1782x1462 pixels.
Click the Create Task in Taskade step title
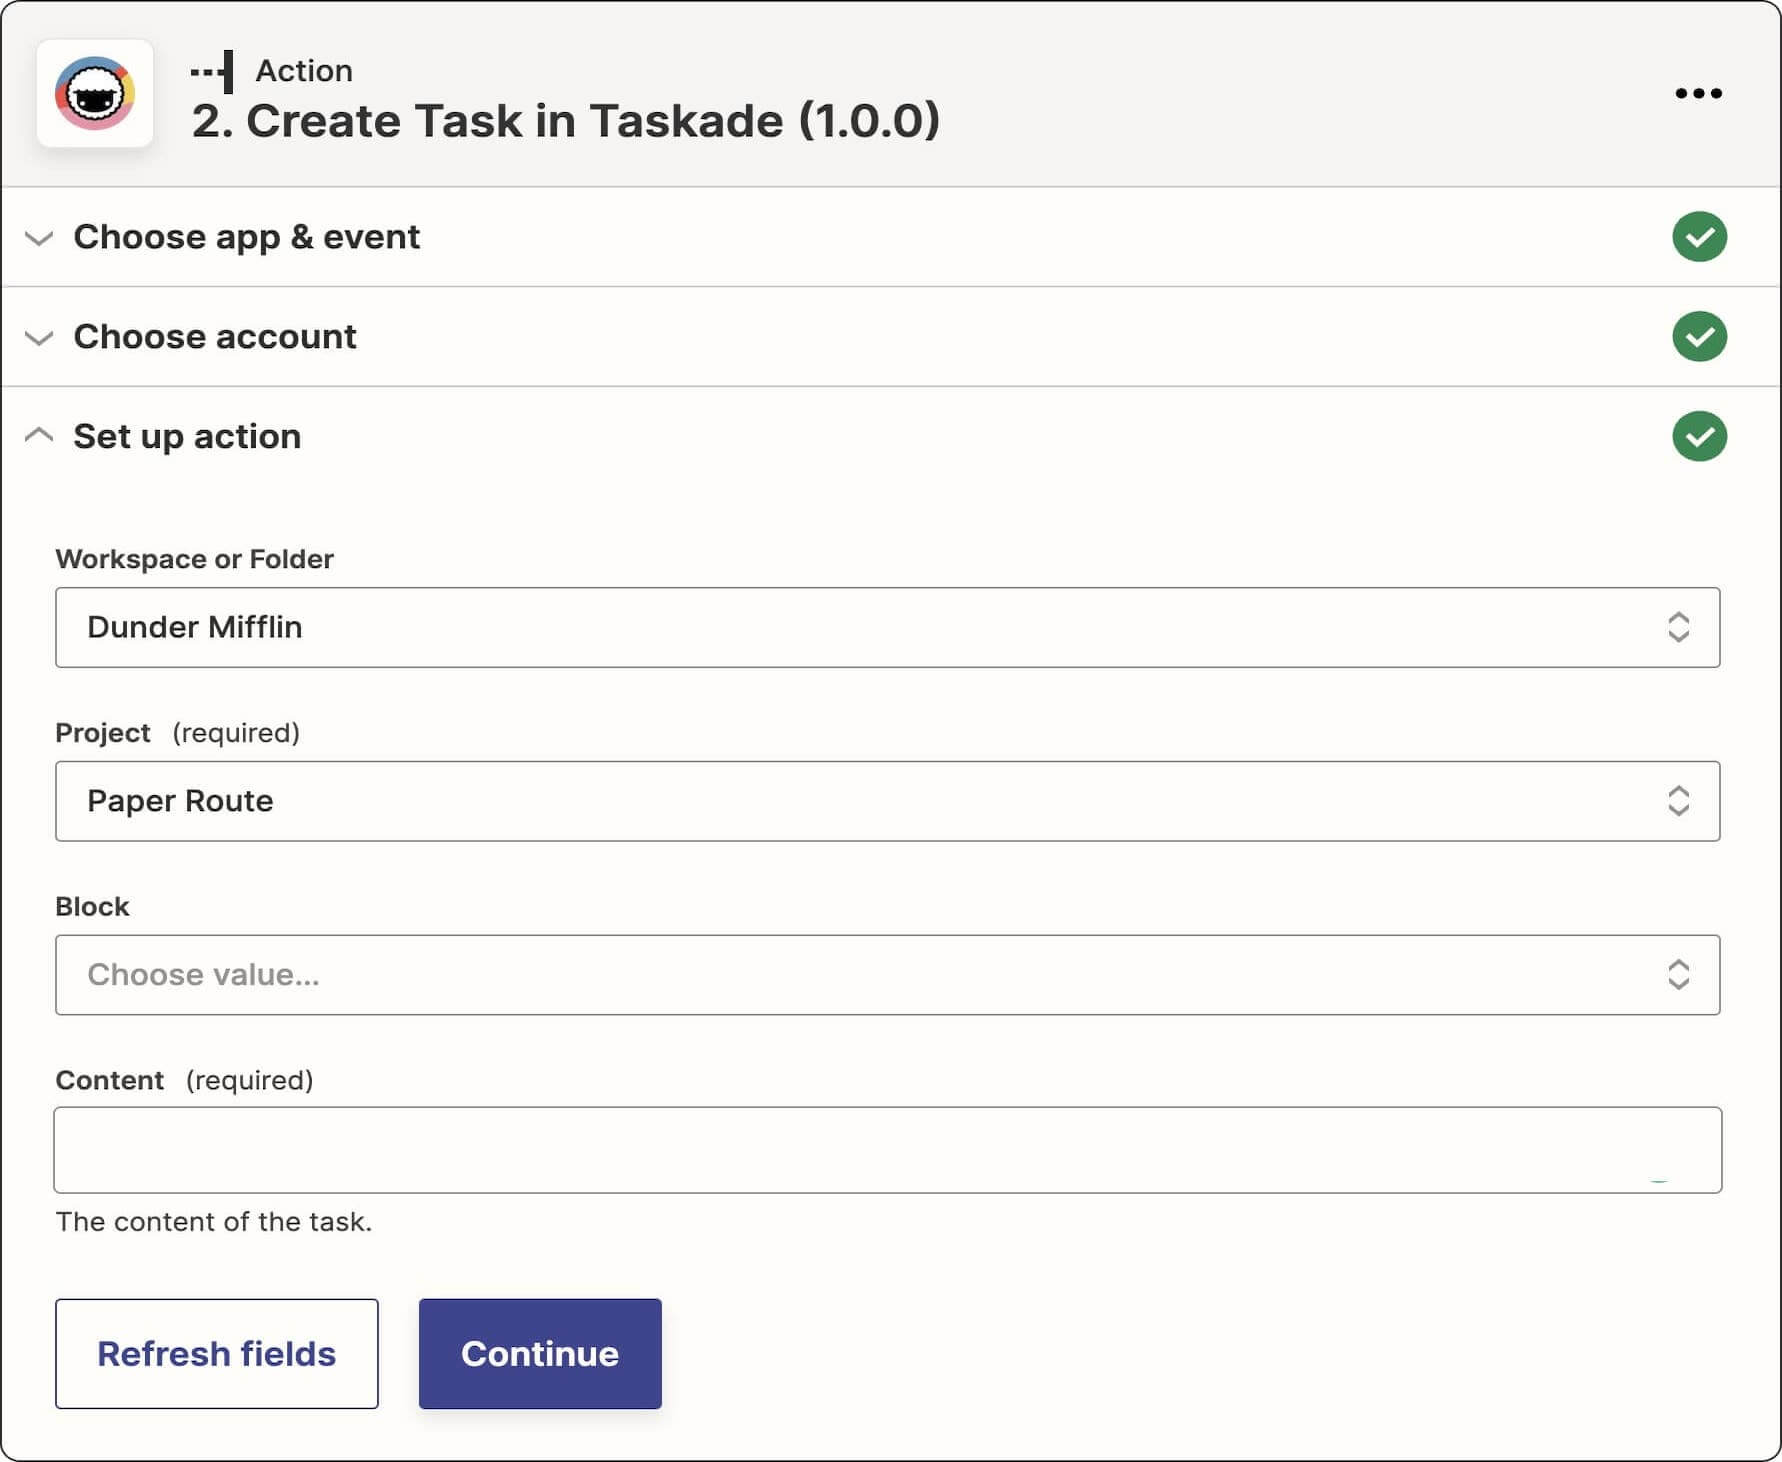(565, 121)
